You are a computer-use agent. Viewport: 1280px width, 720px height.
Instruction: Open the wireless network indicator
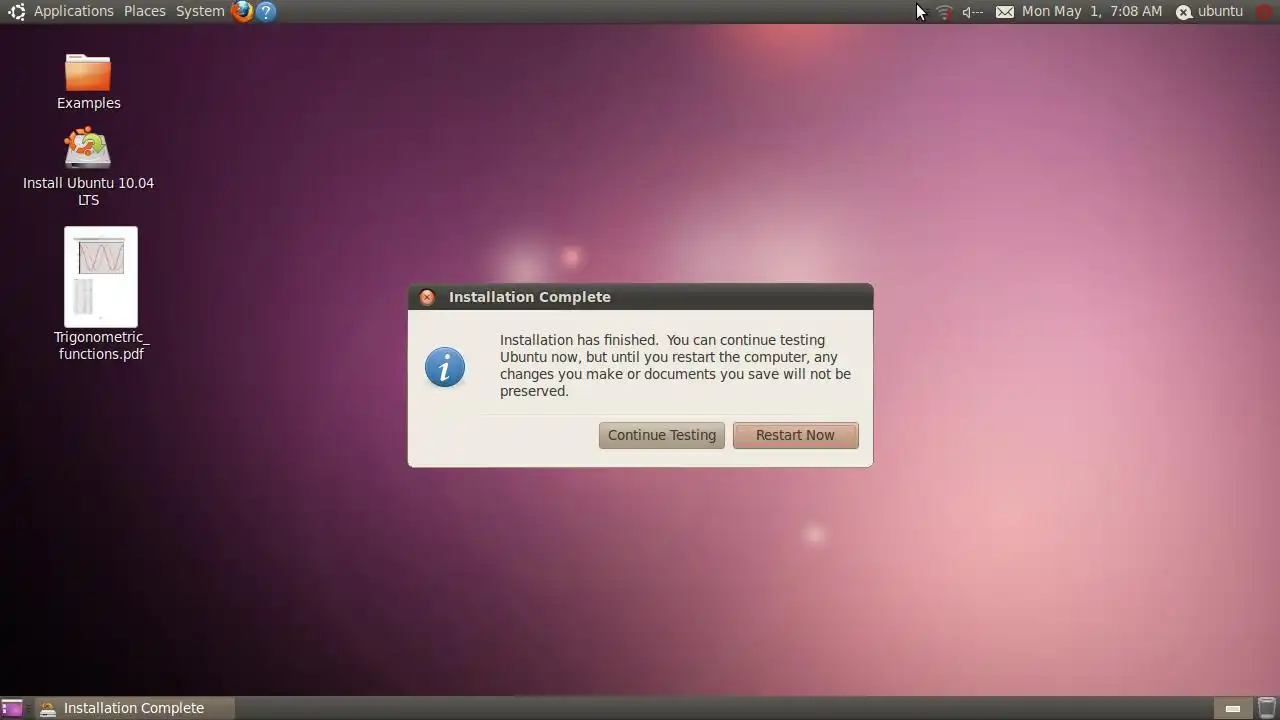pos(944,12)
